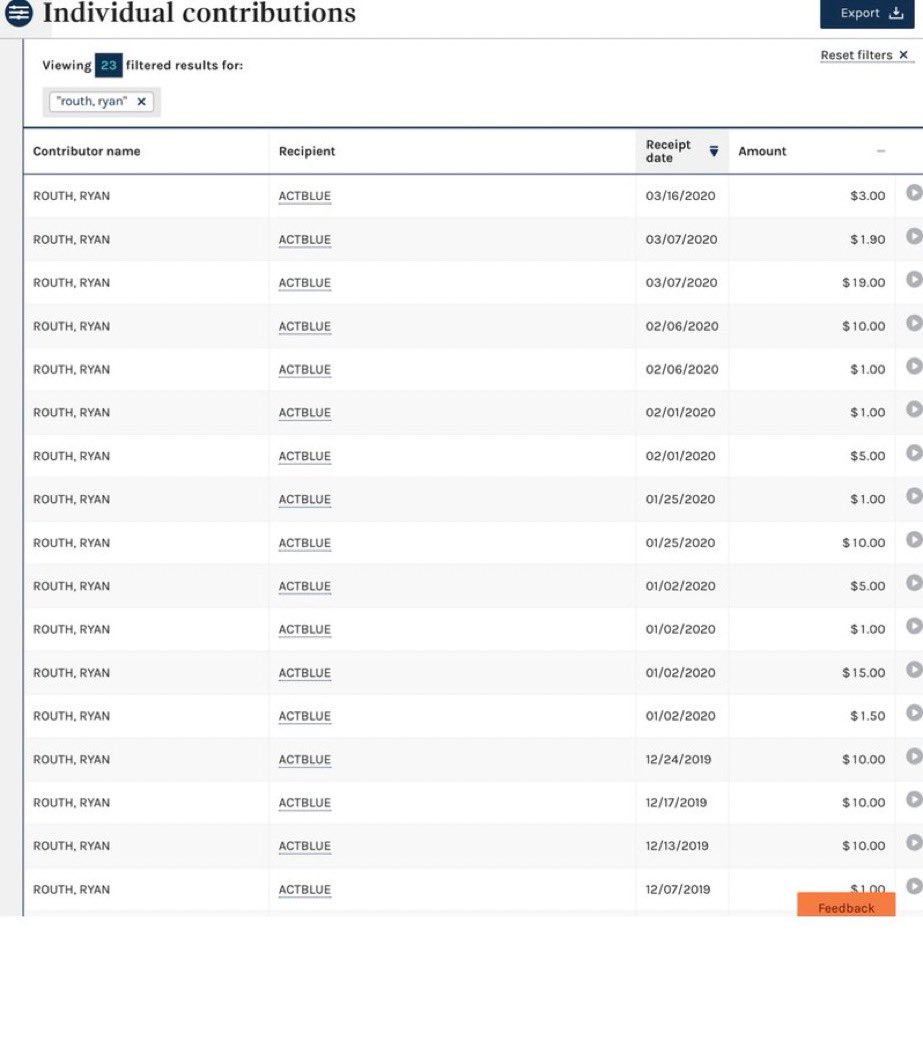Expand details for the $1.90 contribution row

click(x=914, y=236)
